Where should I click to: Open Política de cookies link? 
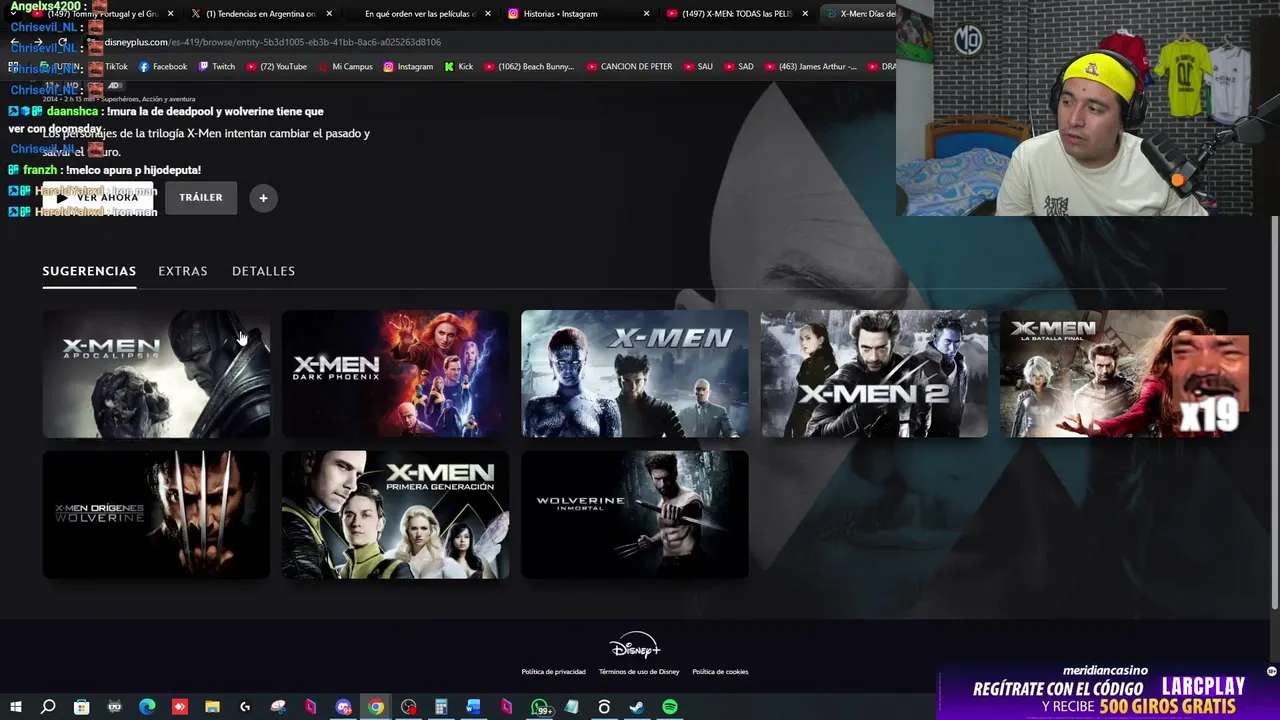pos(720,672)
